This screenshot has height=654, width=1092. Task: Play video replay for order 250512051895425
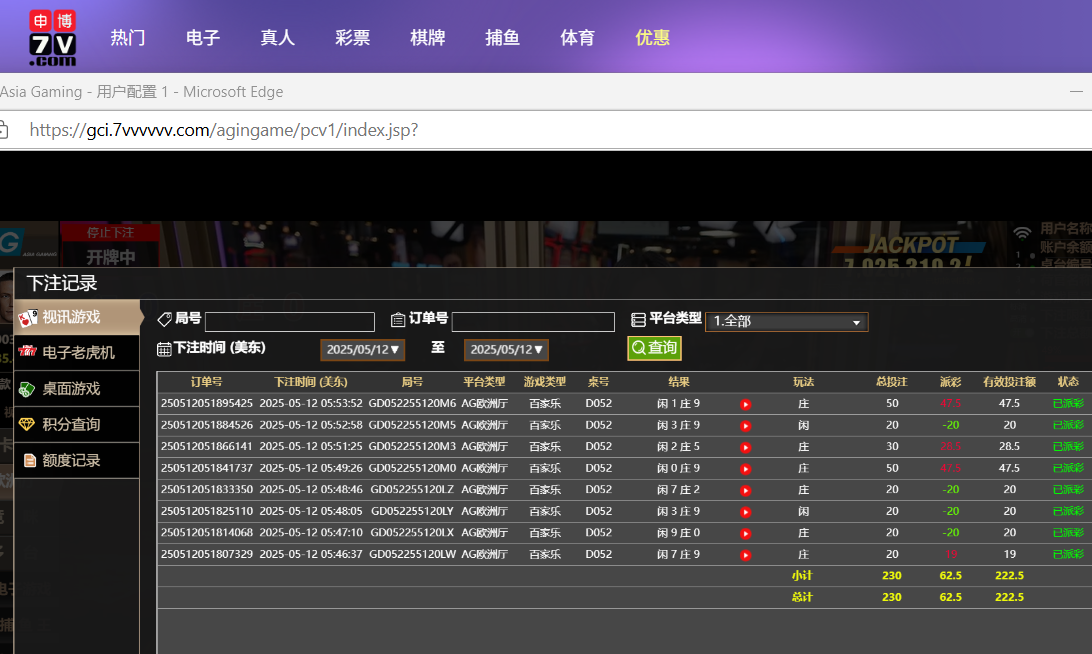coord(745,404)
